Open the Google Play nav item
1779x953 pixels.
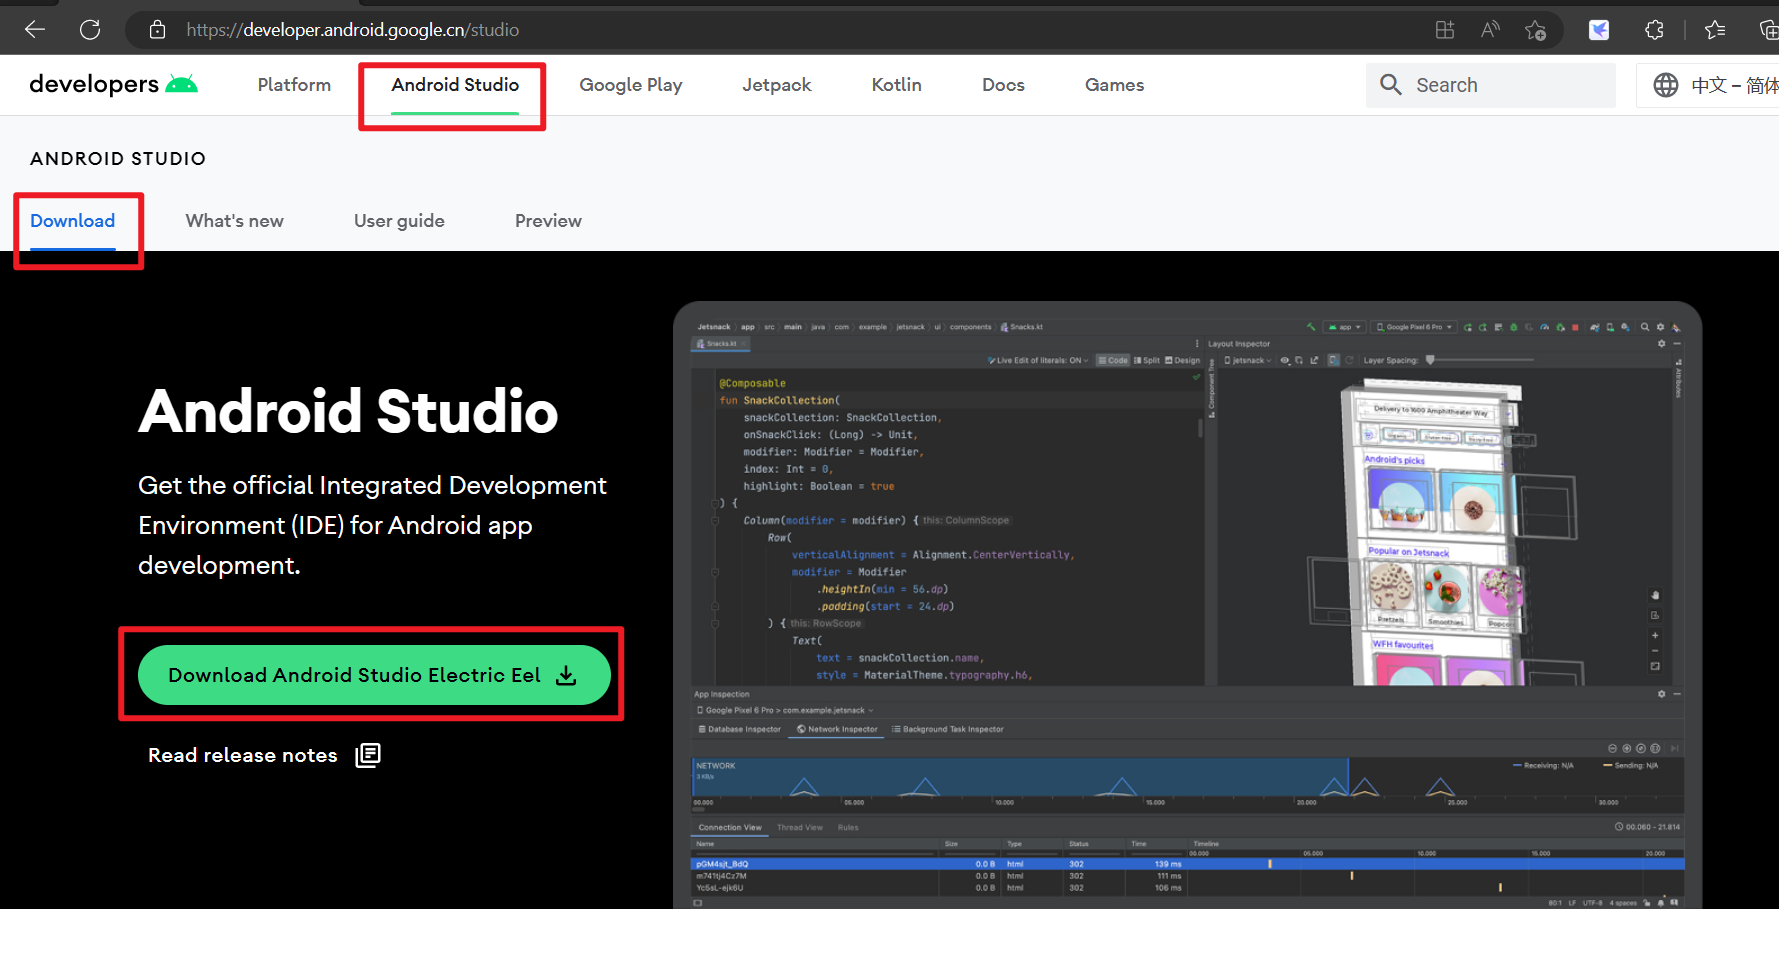tap(631, 85)
